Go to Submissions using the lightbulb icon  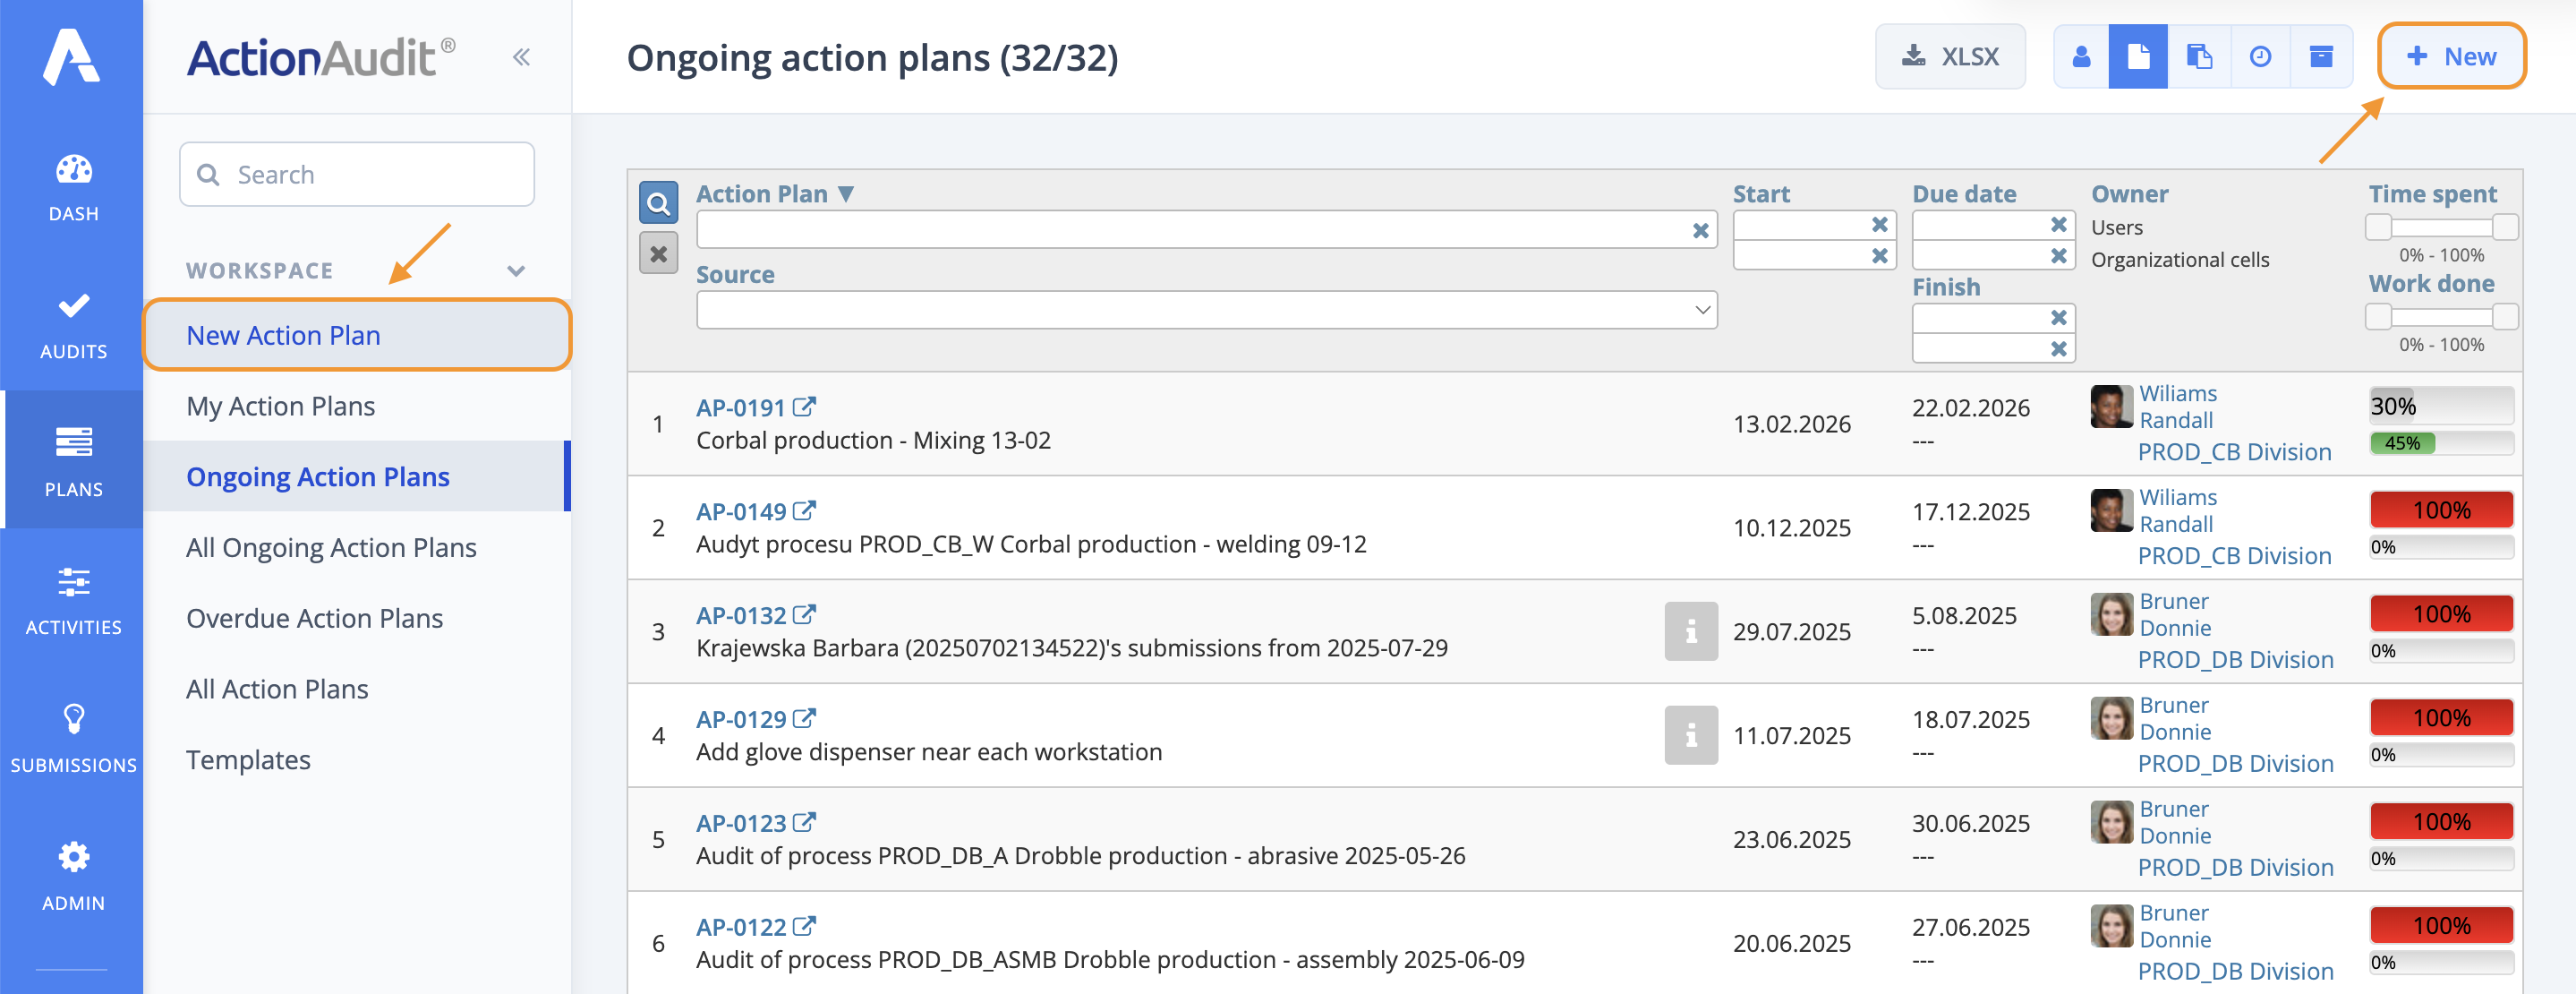click(x=73, y=738)
